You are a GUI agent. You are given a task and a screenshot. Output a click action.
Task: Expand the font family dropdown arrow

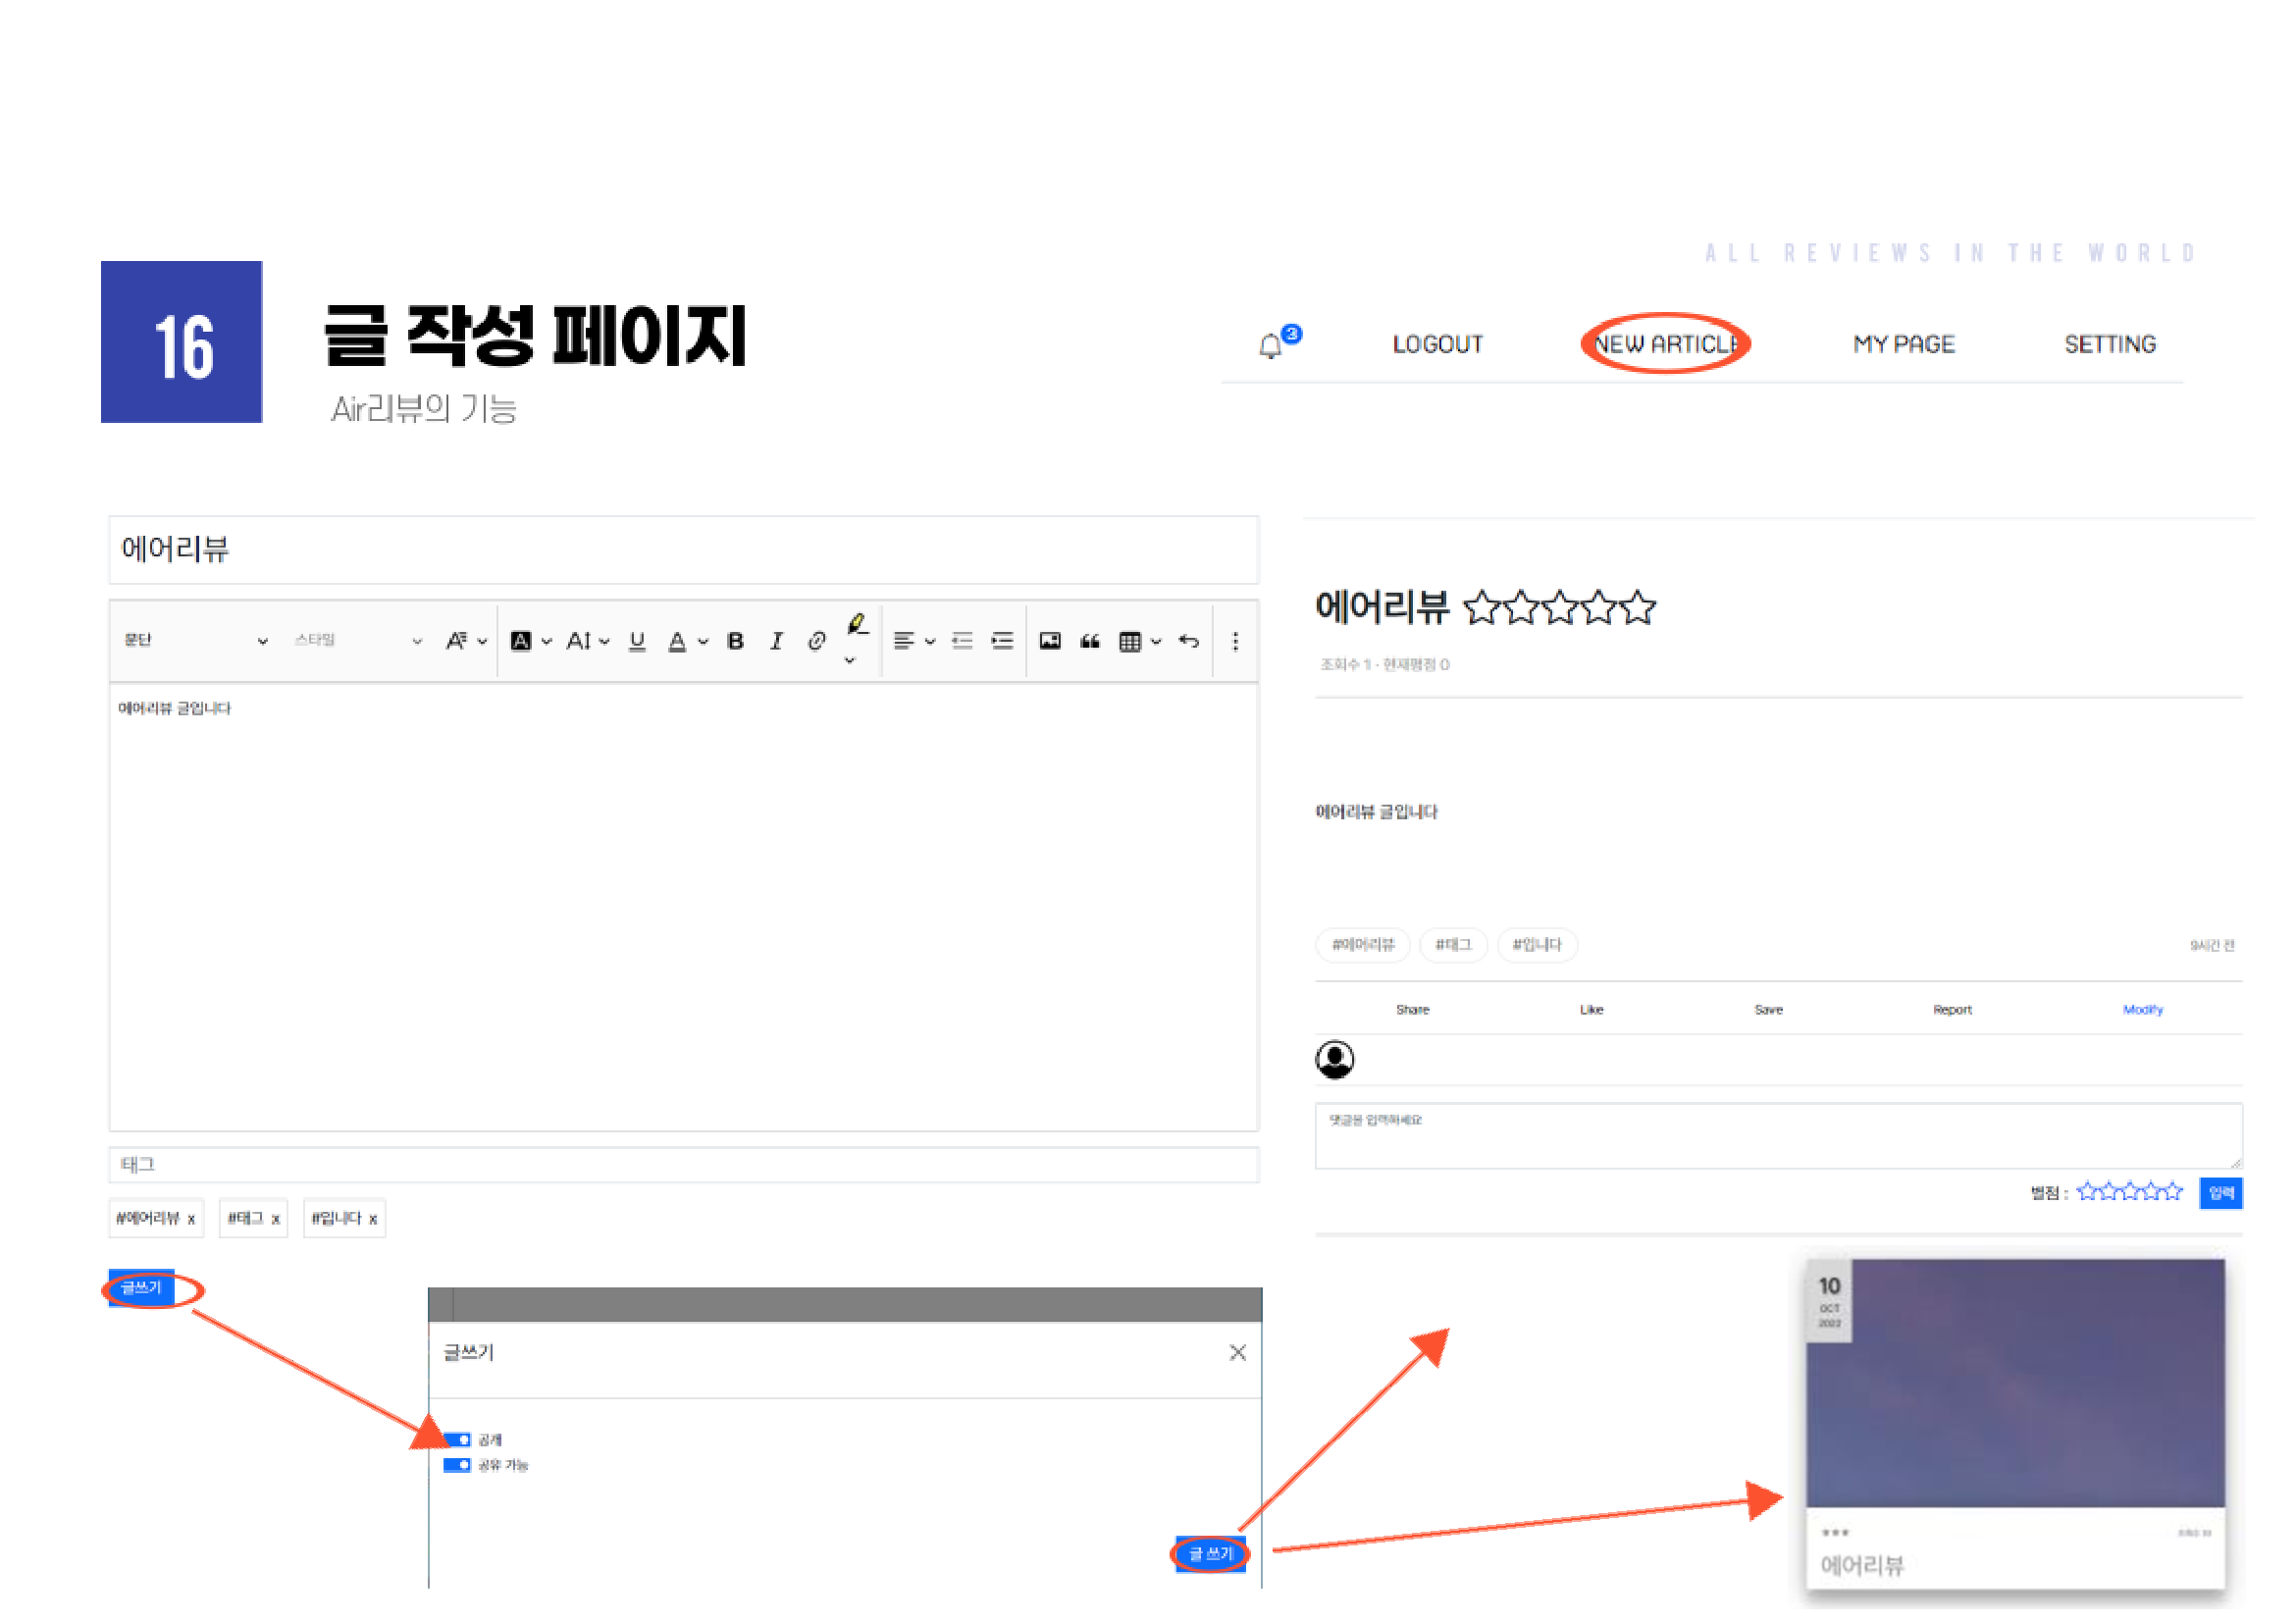click(481, 642)
